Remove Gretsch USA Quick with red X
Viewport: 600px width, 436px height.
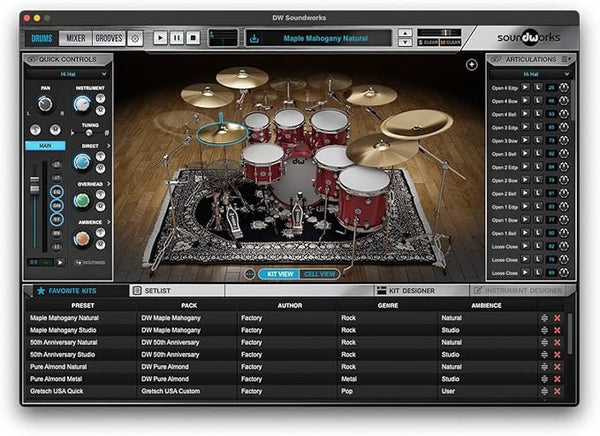tap(557, 391)
